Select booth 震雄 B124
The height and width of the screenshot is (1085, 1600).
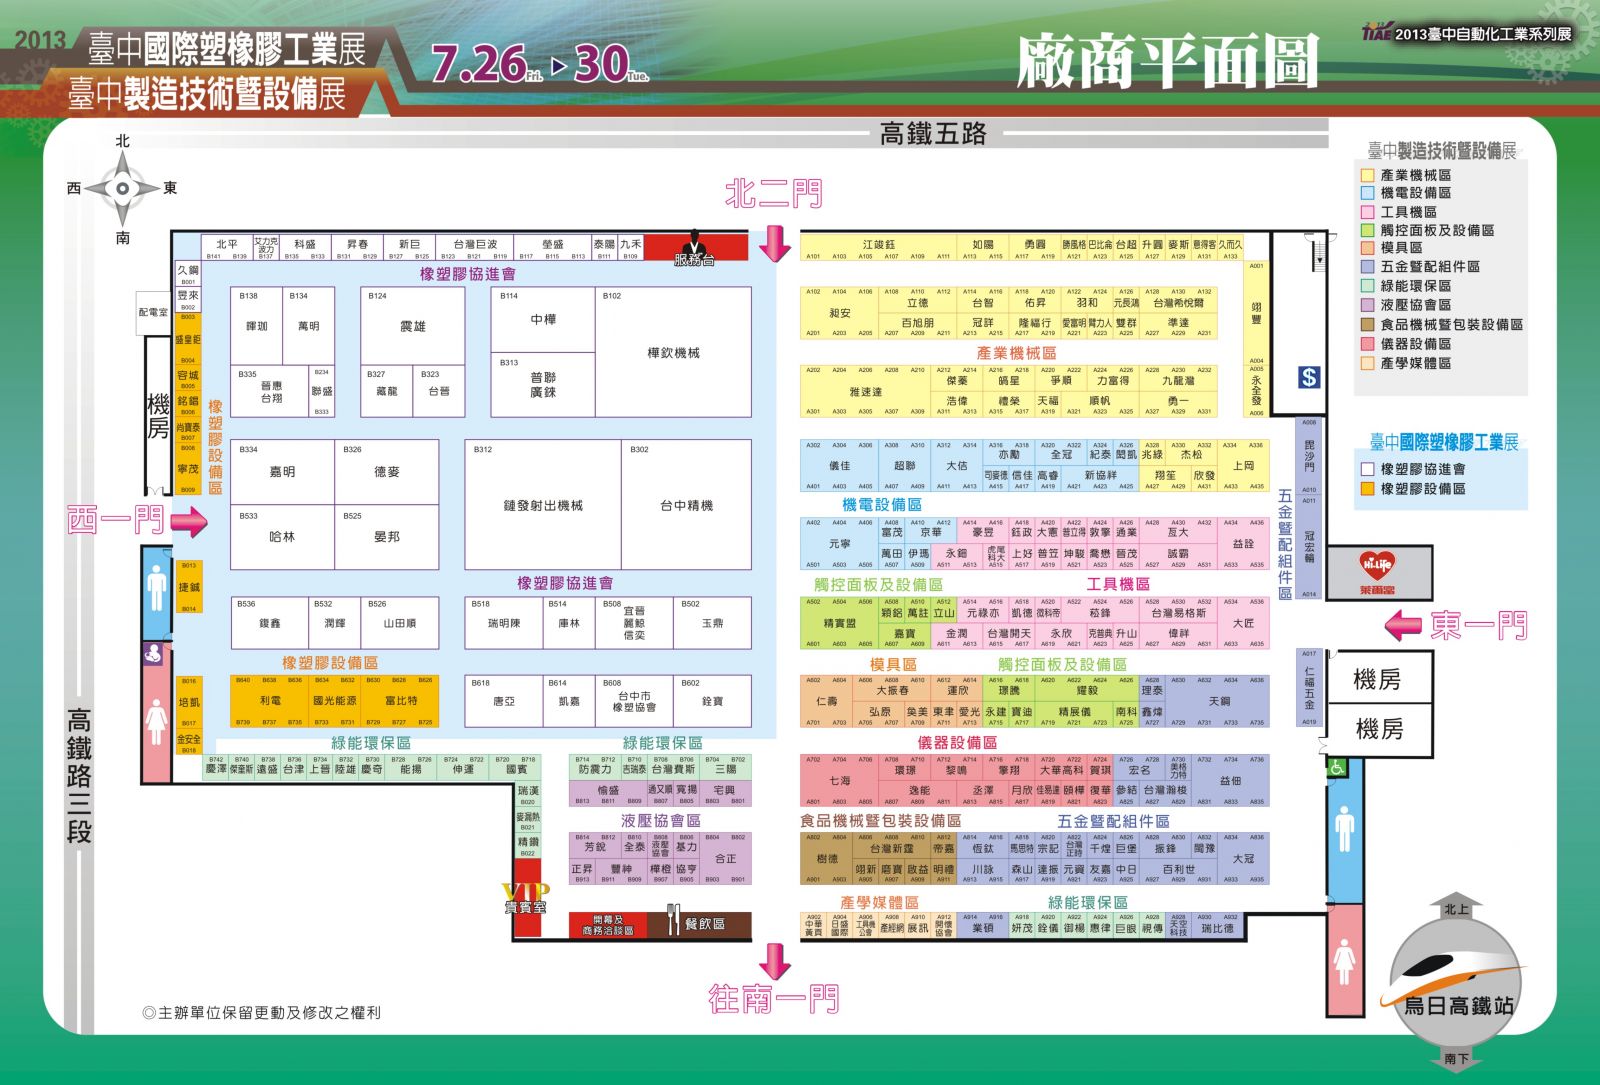[x=413, y=326]
